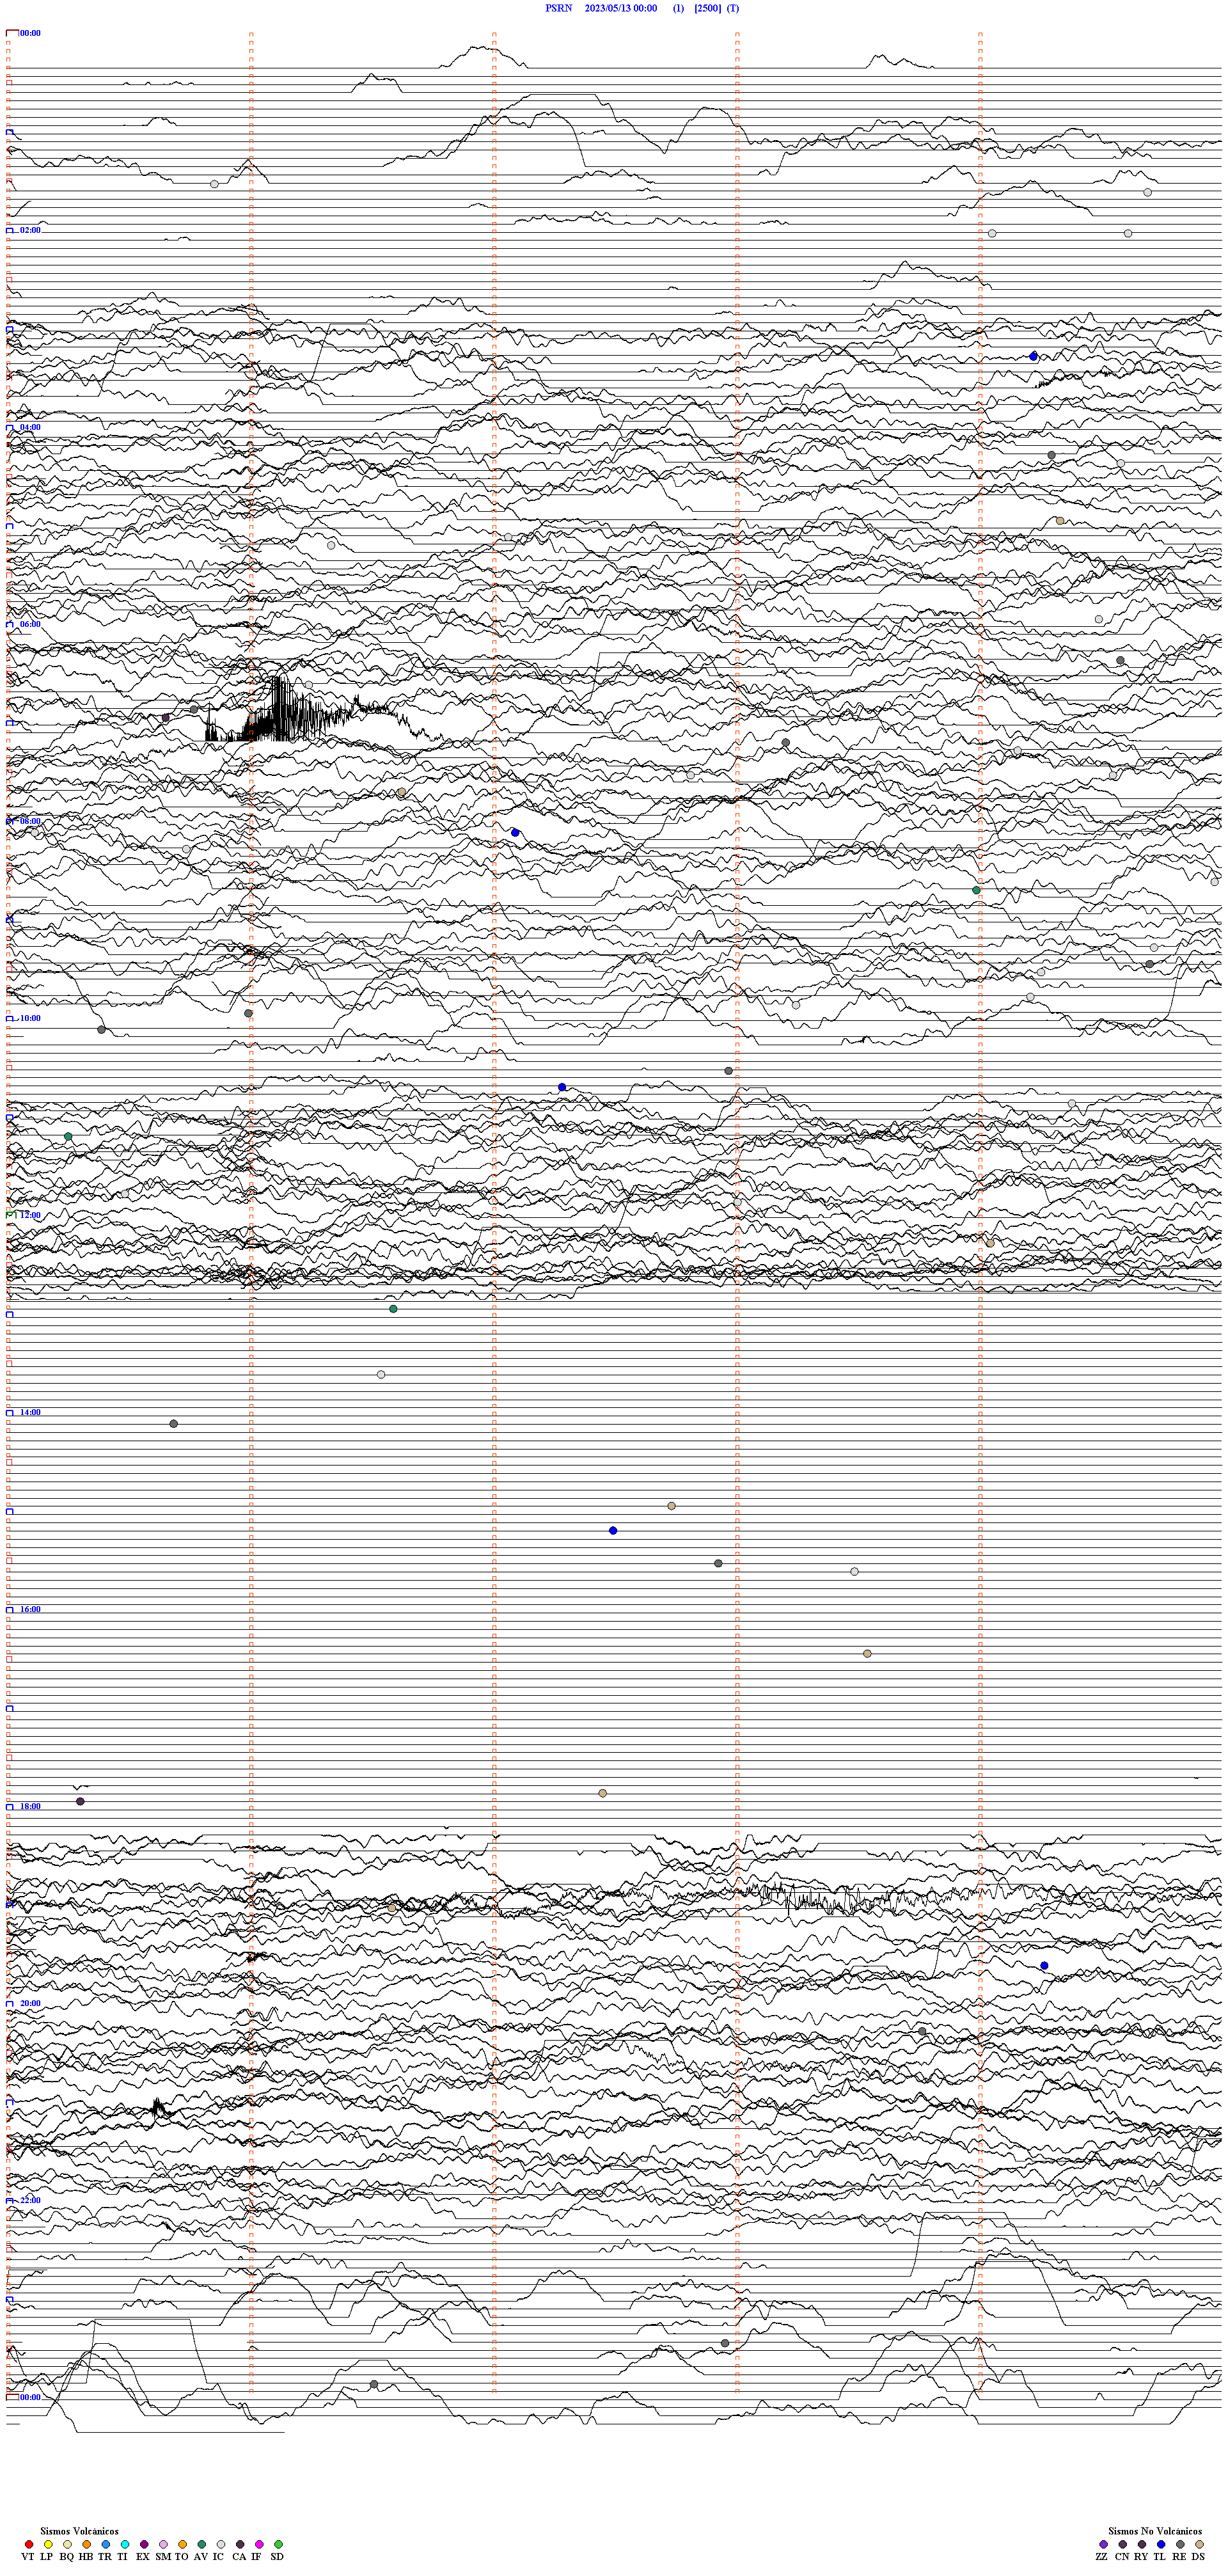This screenshot has height=2576, width=1228.
Task: Select the 00:00 time label at top
Action: [x=30, y=33]
